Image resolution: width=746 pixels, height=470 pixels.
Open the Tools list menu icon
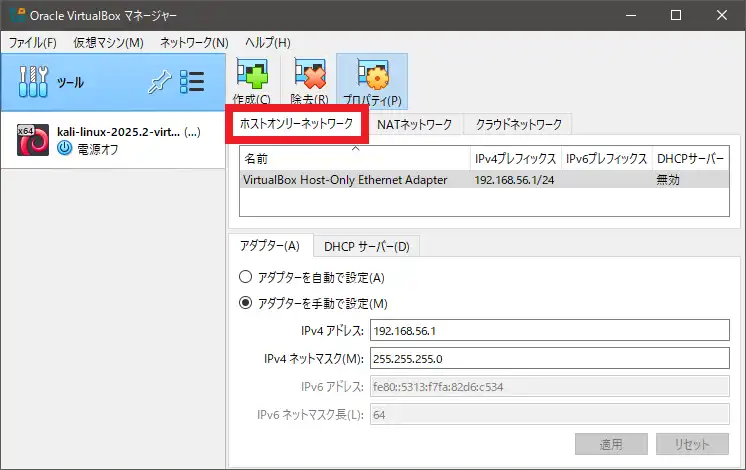192,82
